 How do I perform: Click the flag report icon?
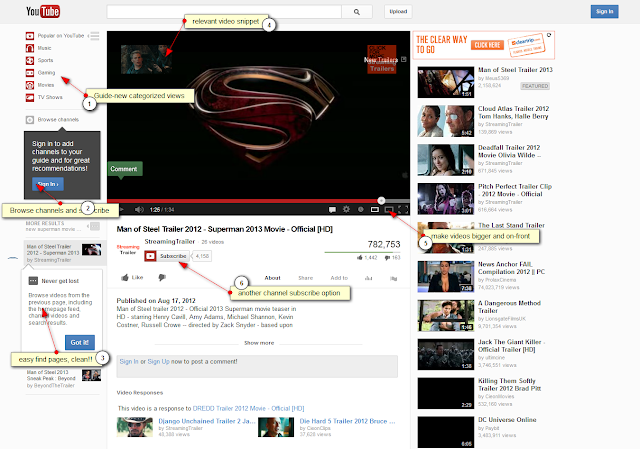pyautogui.click(x=393, y=278)
